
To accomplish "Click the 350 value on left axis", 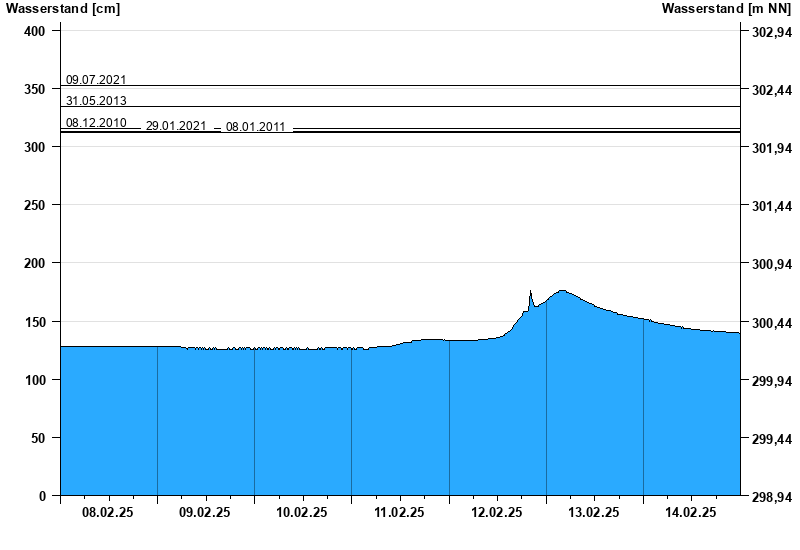I will click(35, 89).
